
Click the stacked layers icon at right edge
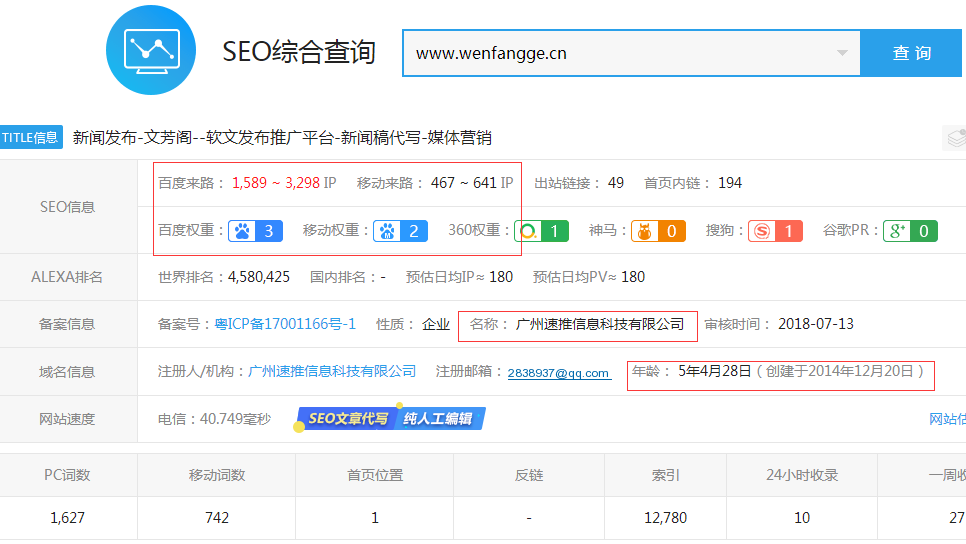pyautogui.click(x=955, y=138)
